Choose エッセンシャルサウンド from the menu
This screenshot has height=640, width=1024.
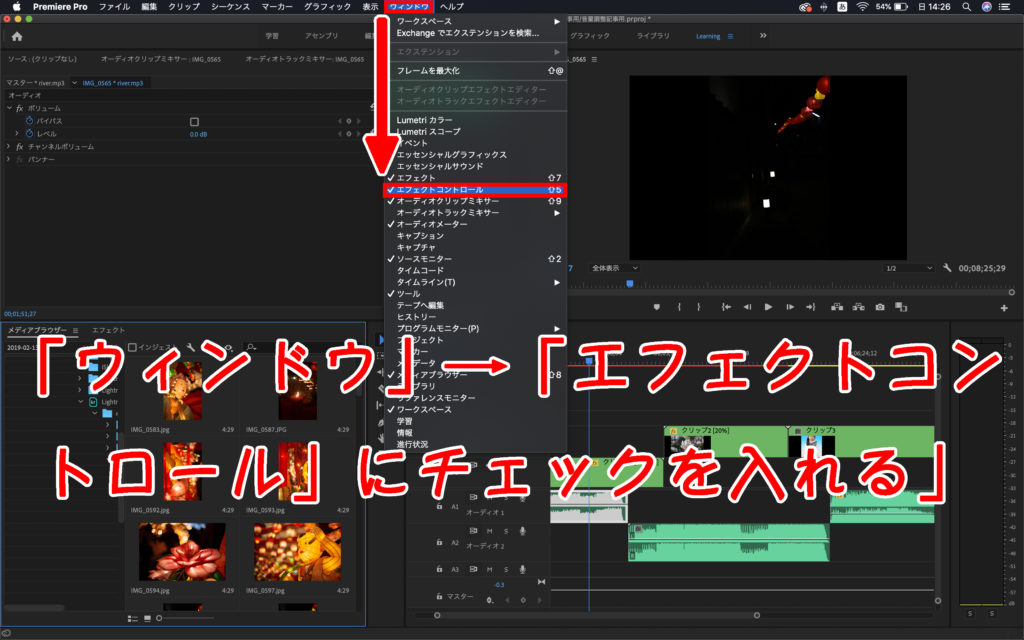pyautogui.click(x=475, y=167)
